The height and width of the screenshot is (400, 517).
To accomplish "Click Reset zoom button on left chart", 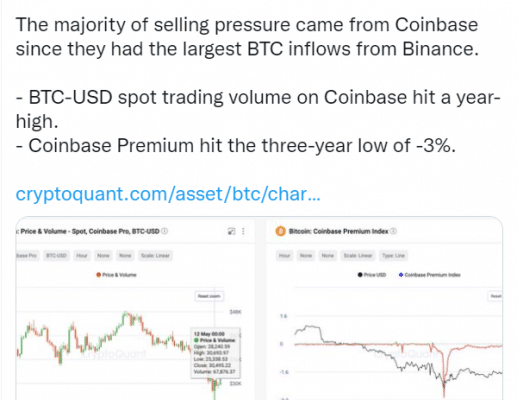I will click(209, 296).
